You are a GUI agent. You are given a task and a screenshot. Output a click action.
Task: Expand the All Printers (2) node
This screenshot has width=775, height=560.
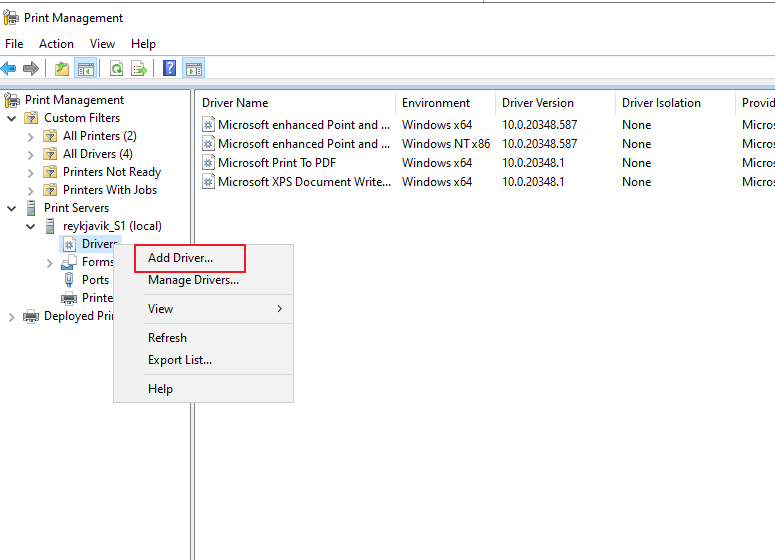[31, 136]
